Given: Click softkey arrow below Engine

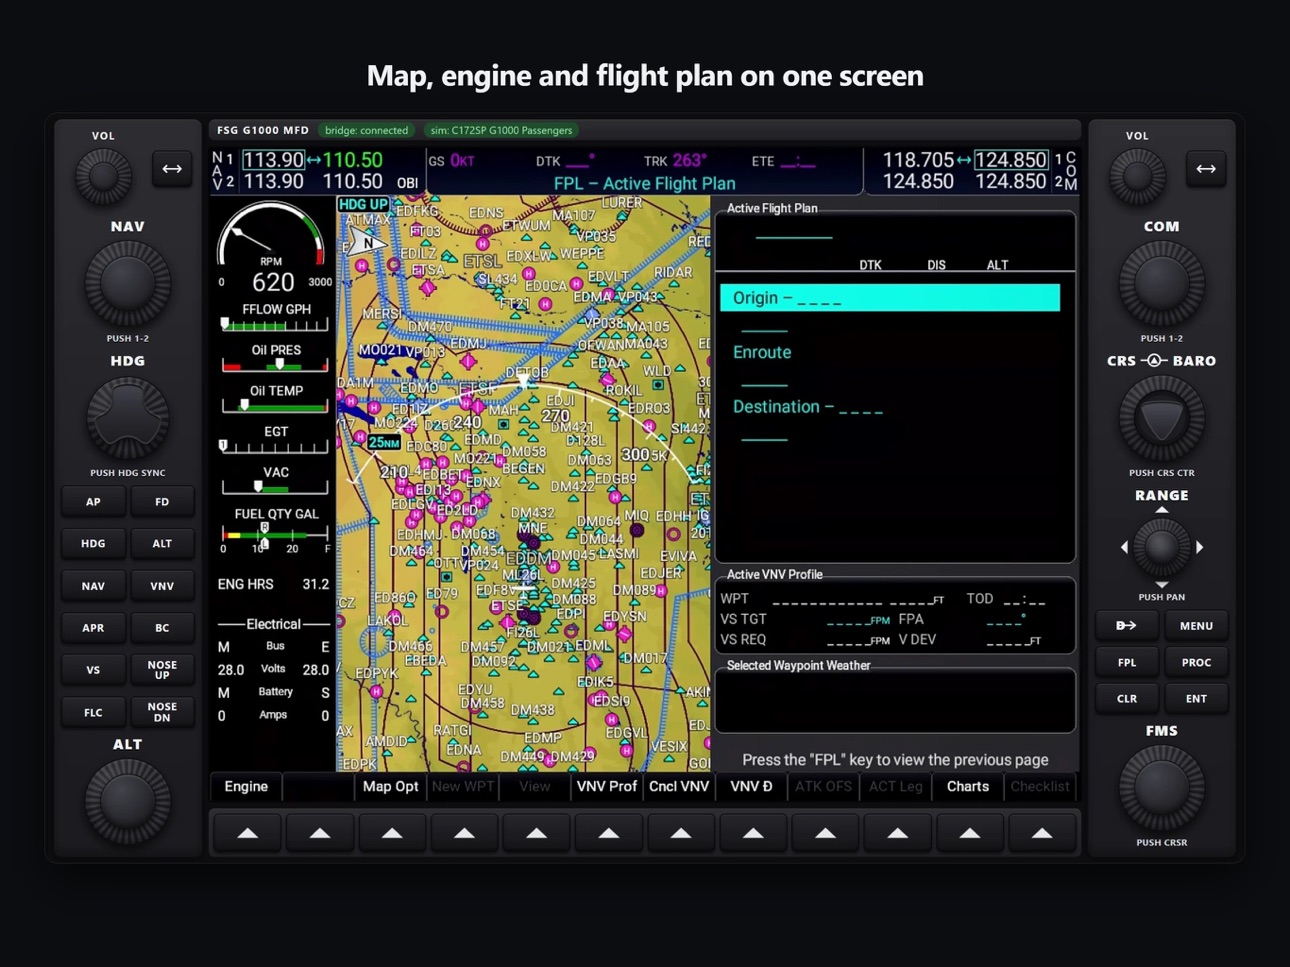Looking at the screenshot, I should [x=247, y=832].
